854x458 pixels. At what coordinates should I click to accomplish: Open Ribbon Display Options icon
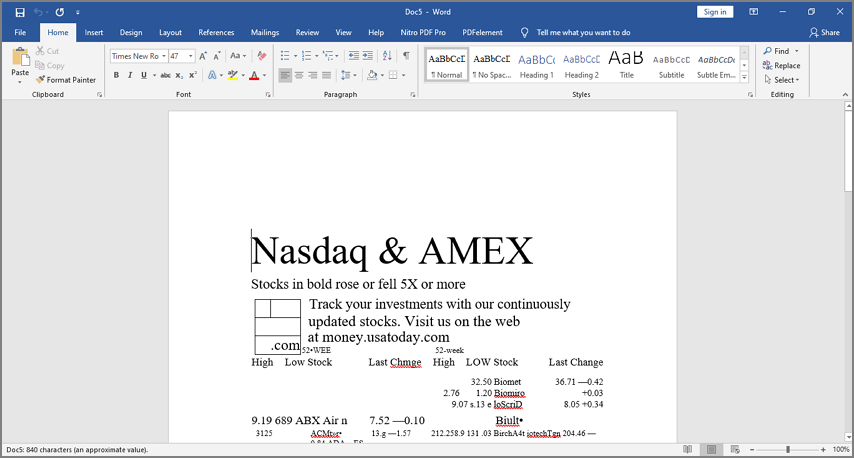click(754, 12)
